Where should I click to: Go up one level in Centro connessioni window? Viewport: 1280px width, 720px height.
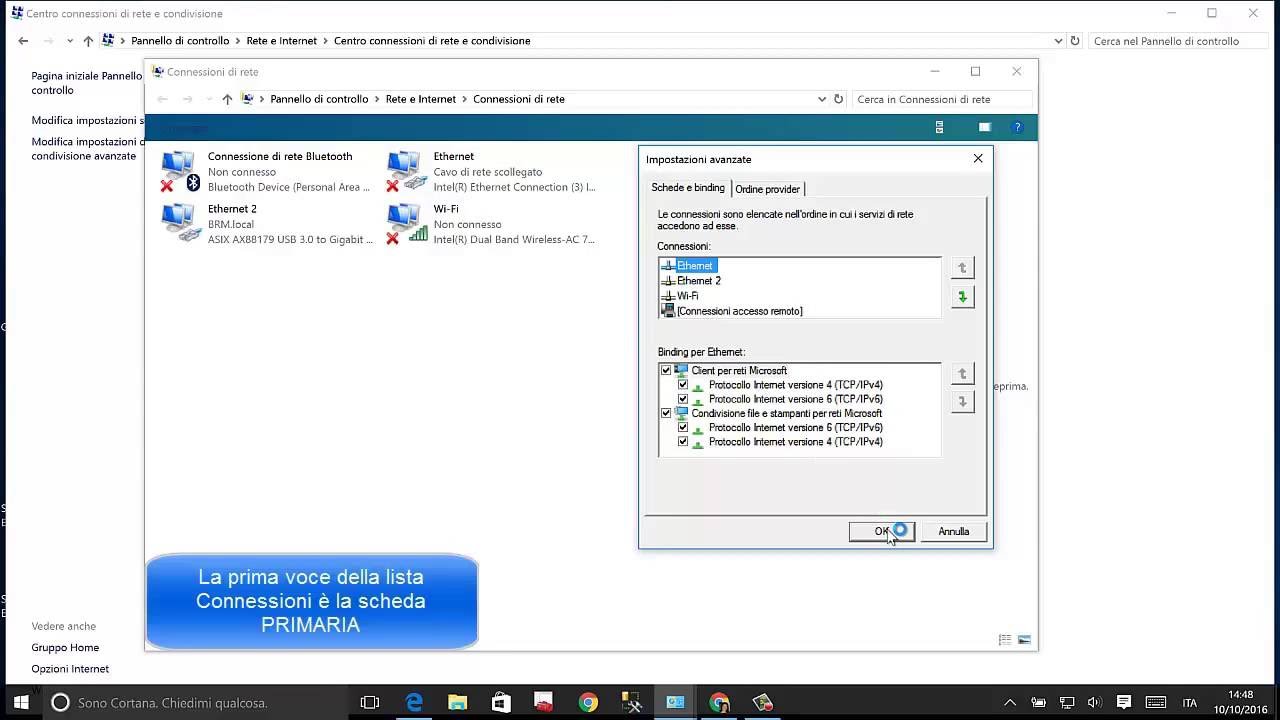88,41
